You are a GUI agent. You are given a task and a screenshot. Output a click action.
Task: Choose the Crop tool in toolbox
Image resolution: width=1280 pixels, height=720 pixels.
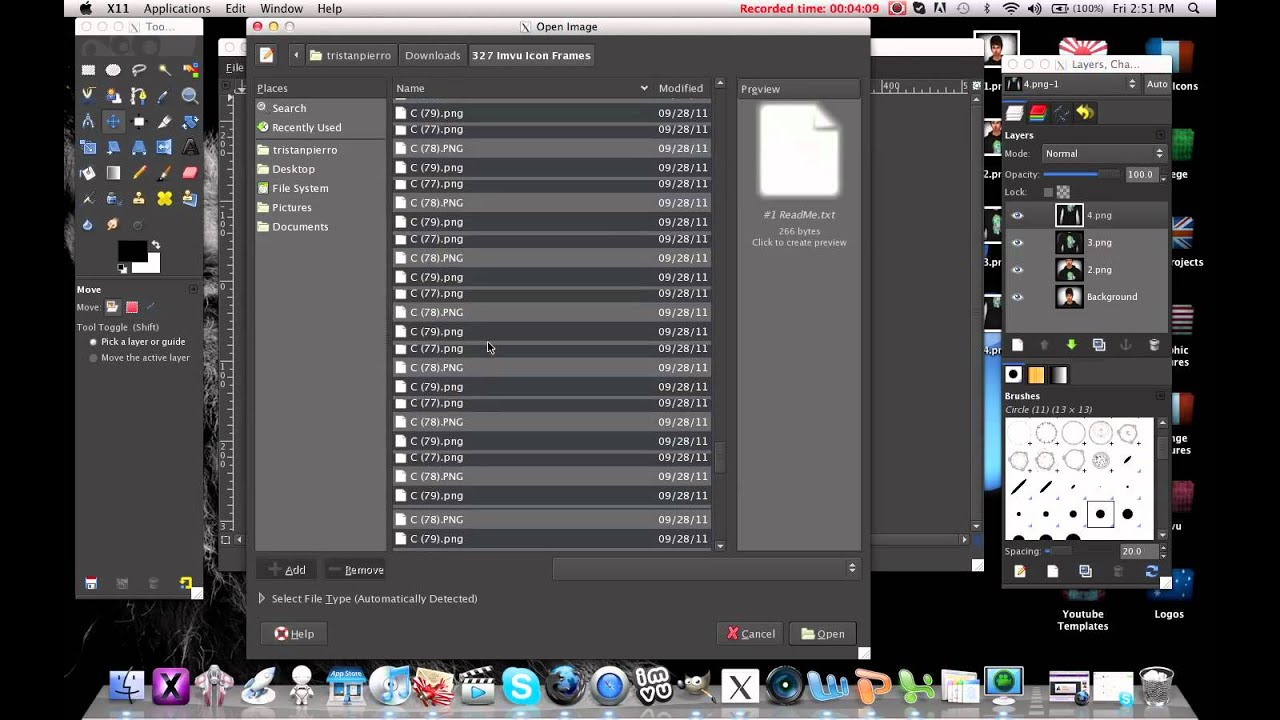(164, 122)
